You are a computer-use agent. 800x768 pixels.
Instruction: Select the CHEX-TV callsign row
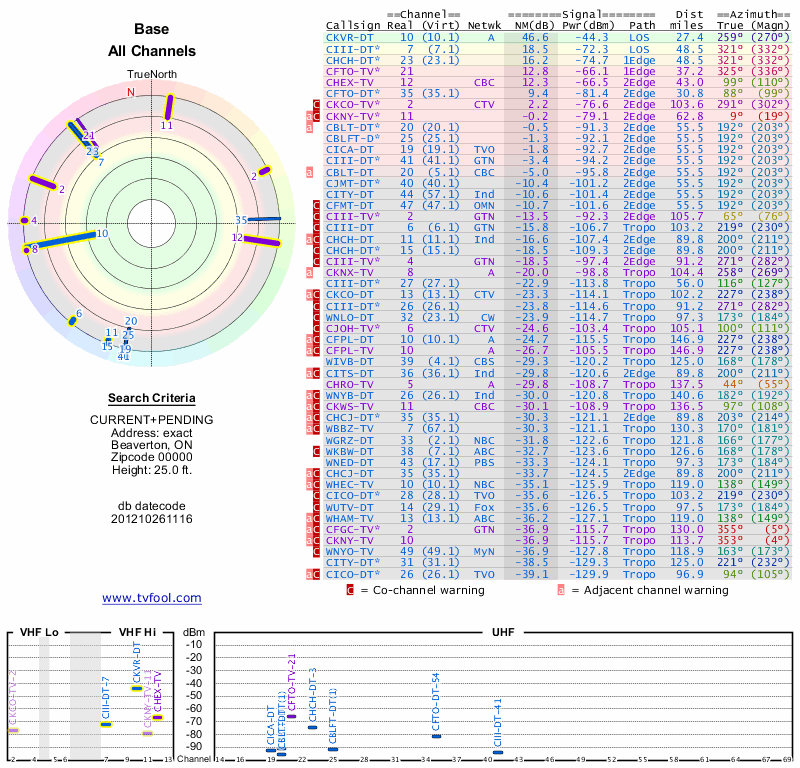[350, 82]
